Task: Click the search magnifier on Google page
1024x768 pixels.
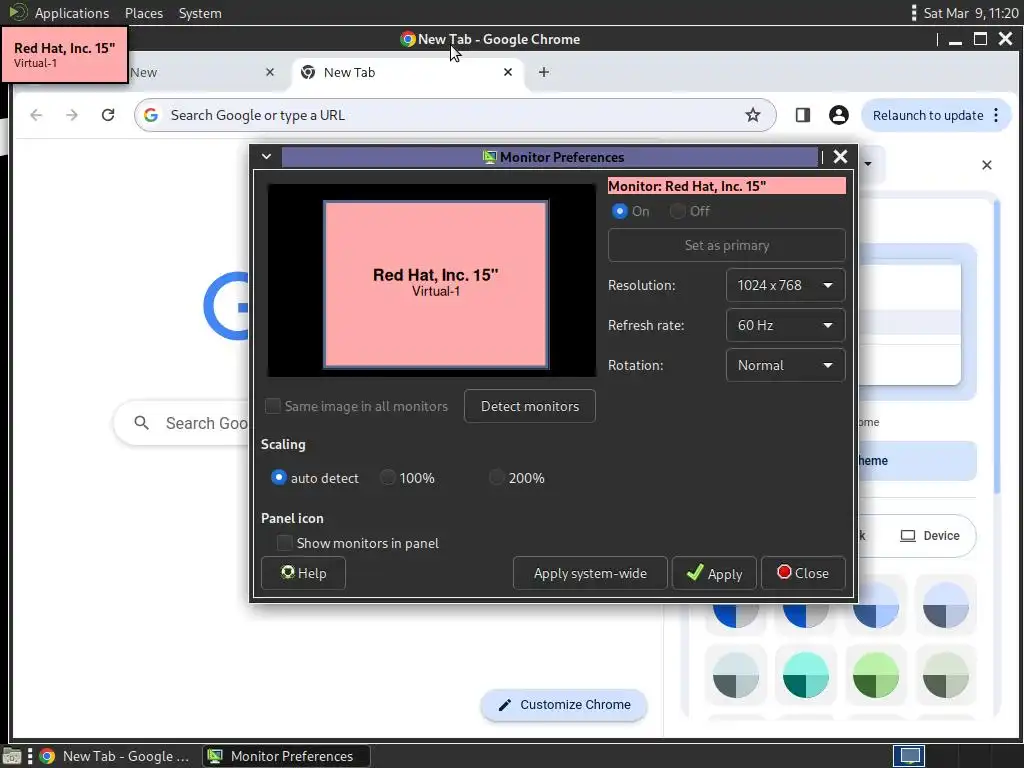Action: click(141, 423)
